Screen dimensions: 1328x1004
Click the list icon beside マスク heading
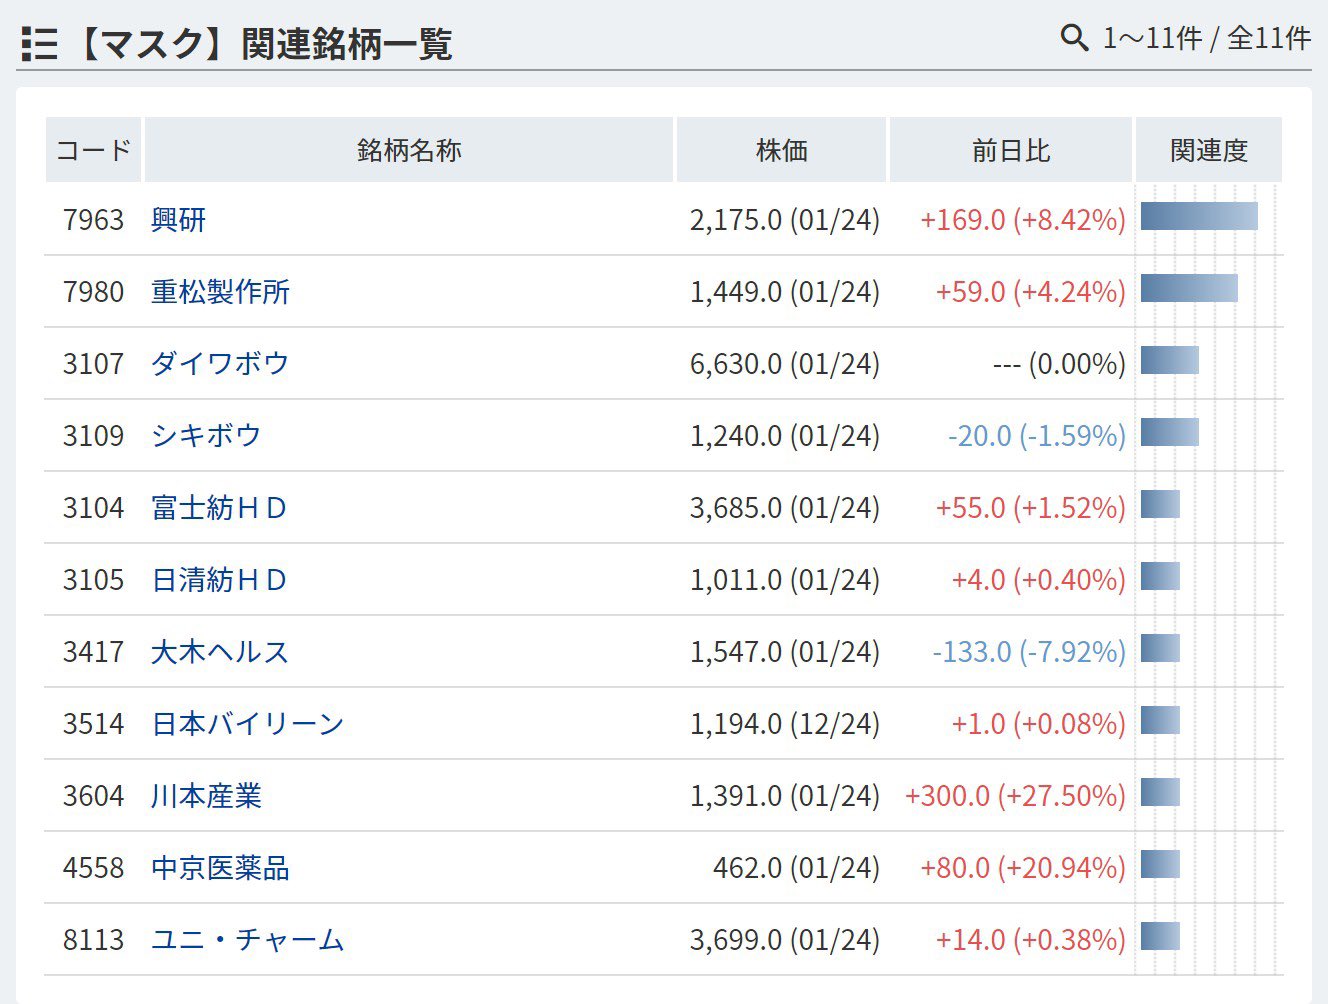pos(39,44)
